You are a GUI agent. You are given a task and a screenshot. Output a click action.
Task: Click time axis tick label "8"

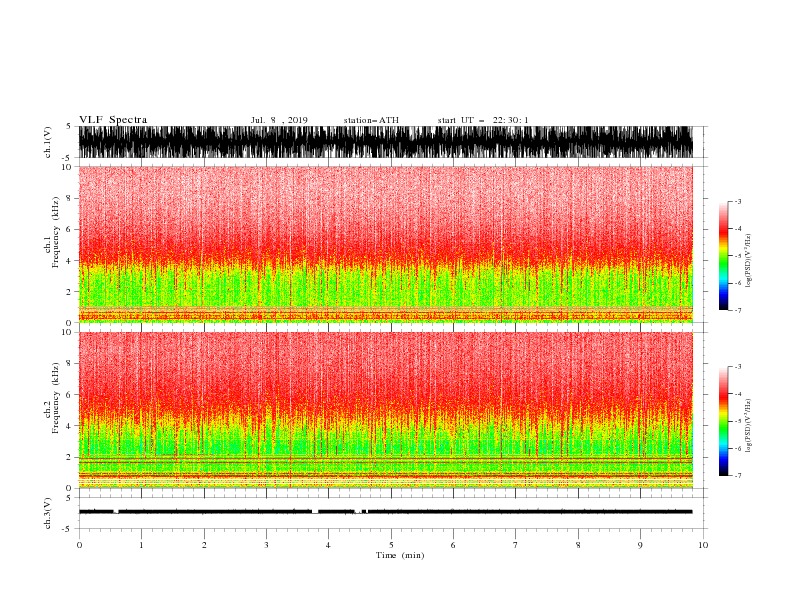(x=578, y=545)
